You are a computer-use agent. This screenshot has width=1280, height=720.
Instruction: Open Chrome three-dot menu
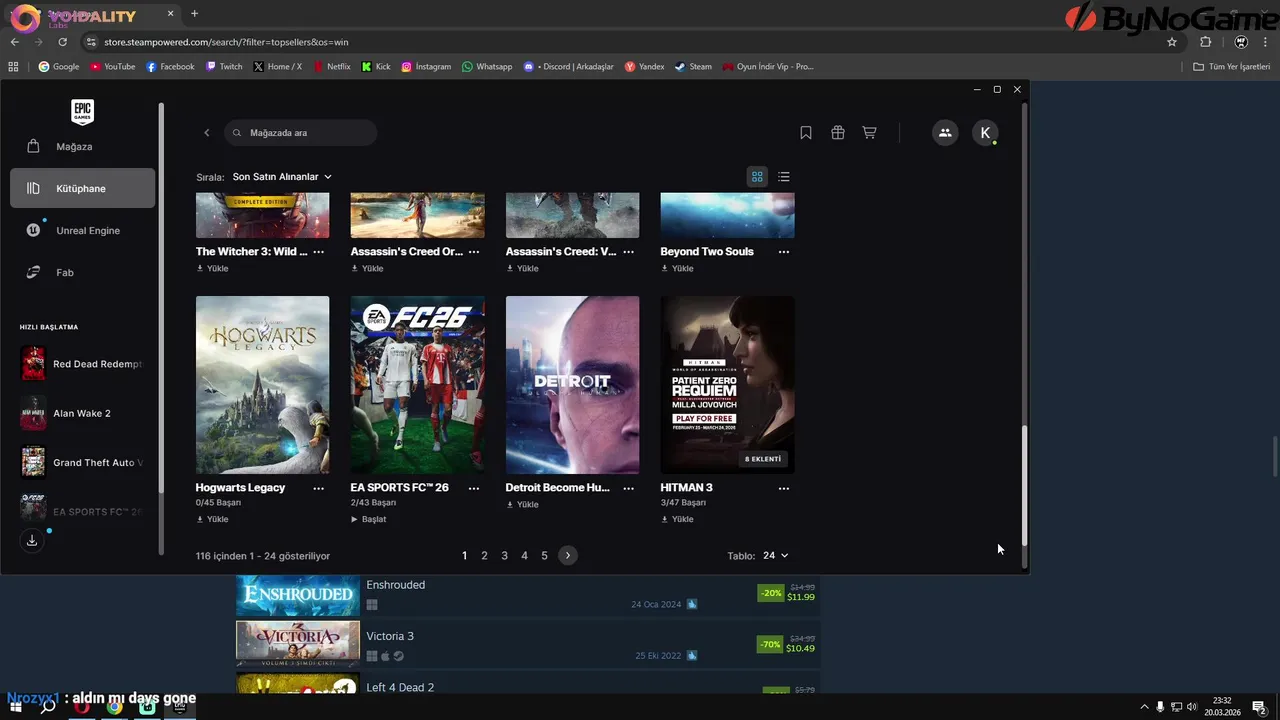(x=1266, y=42)
